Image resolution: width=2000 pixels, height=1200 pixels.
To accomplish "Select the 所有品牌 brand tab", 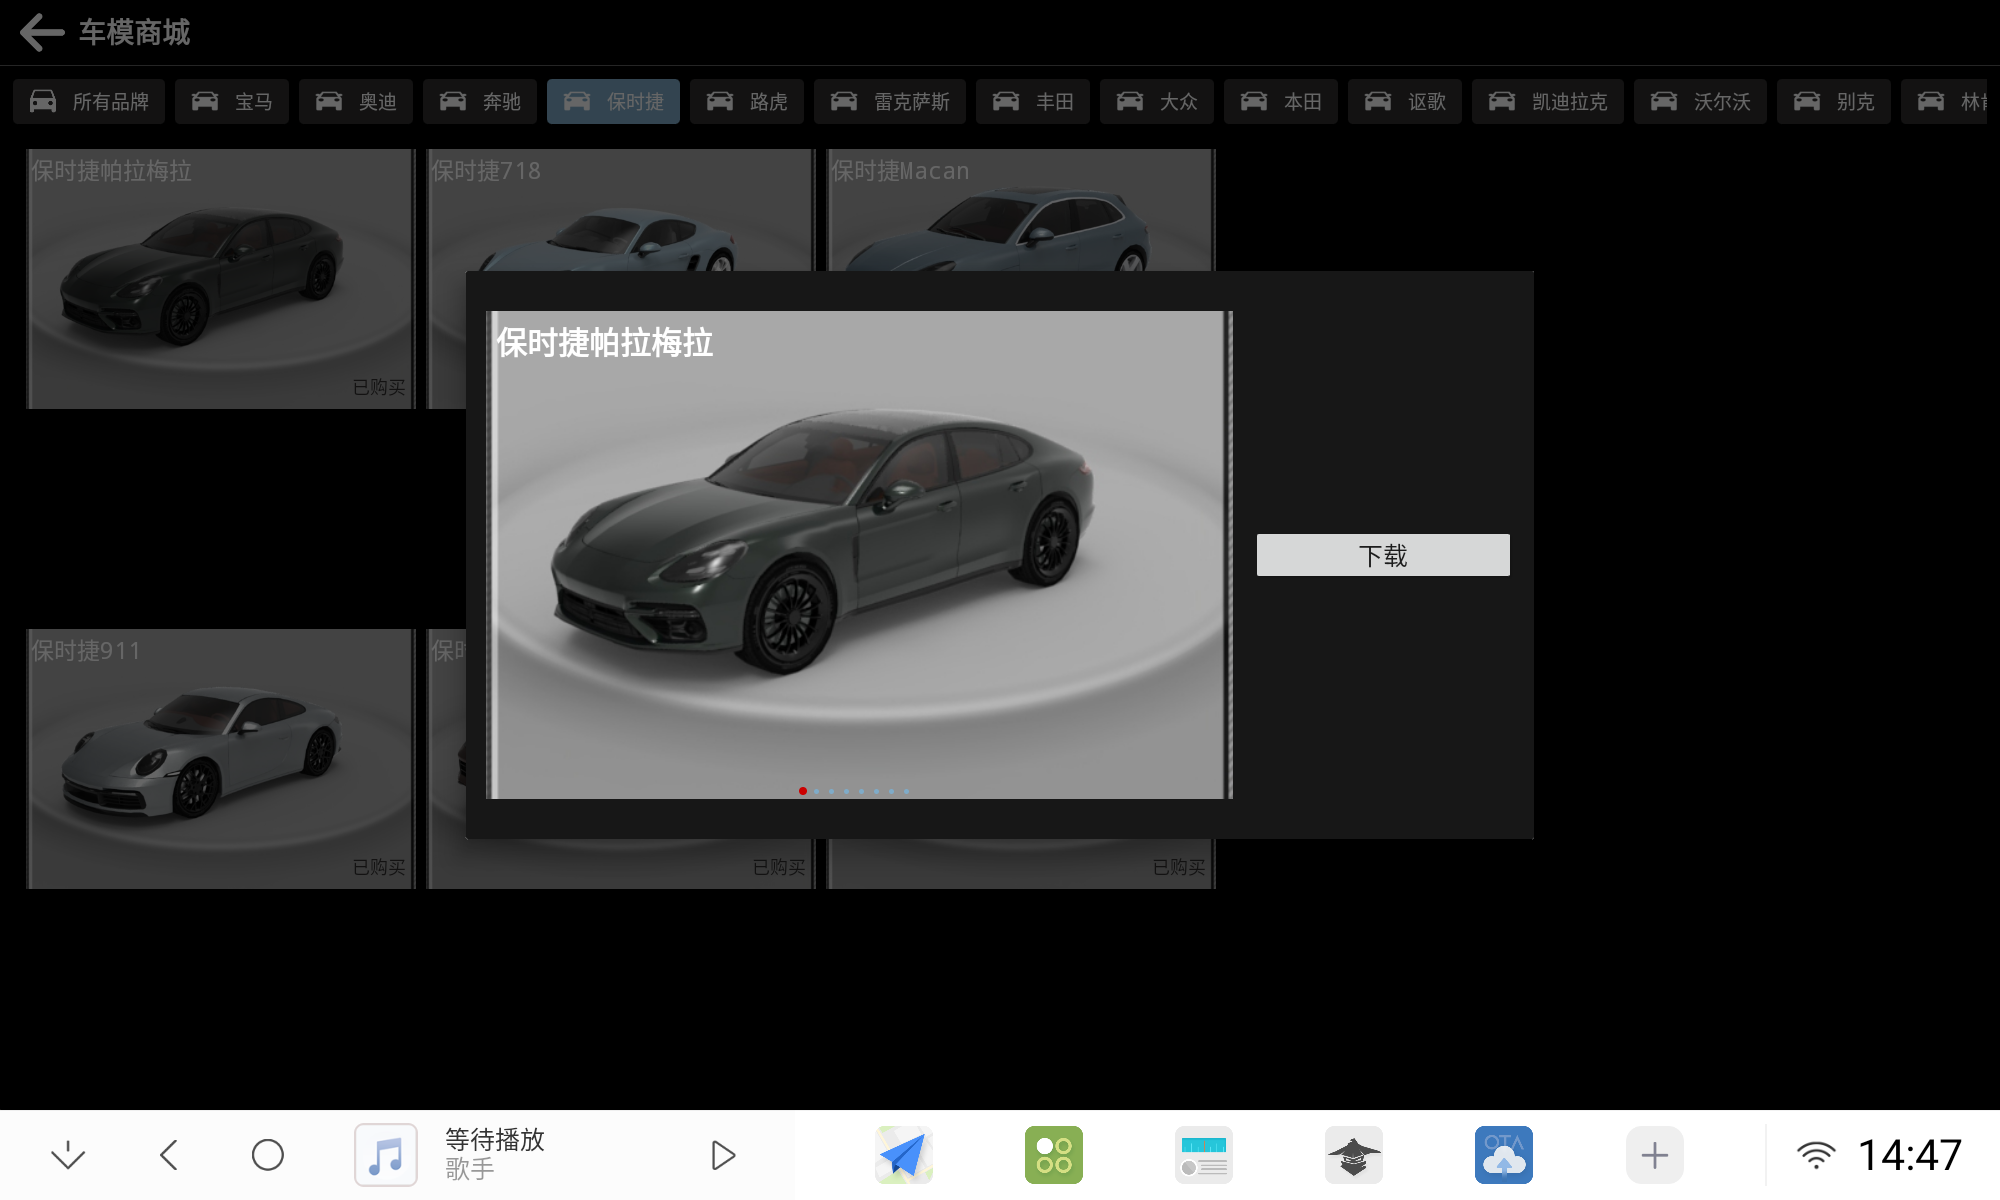I will pyautogui.click(x=89, y=101).
